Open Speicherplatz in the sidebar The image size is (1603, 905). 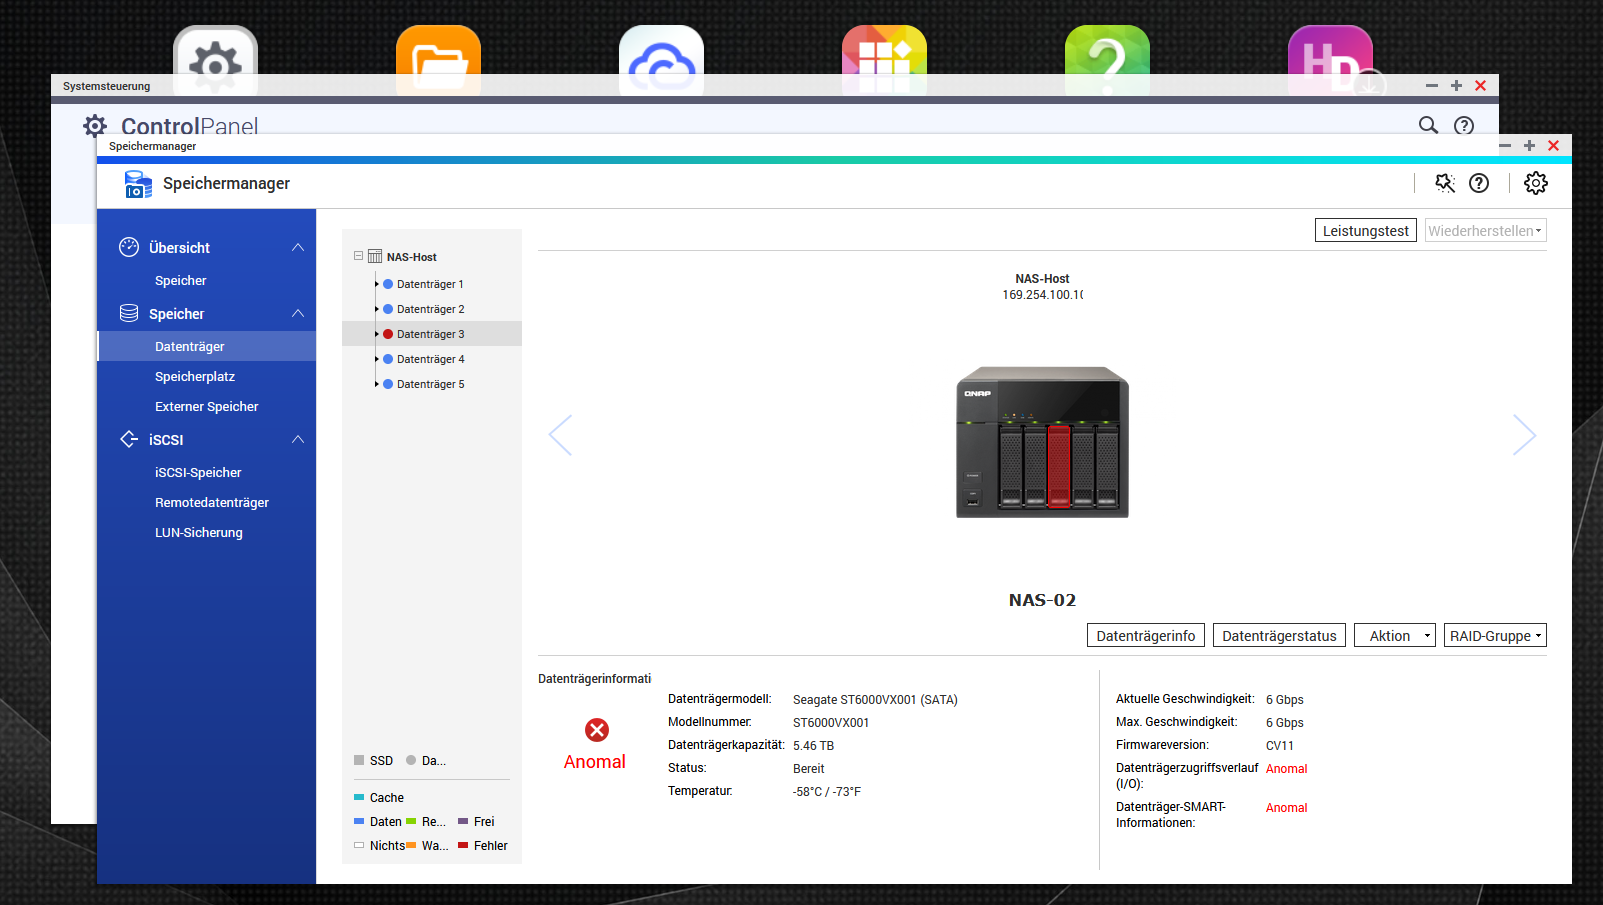point(195,377)
